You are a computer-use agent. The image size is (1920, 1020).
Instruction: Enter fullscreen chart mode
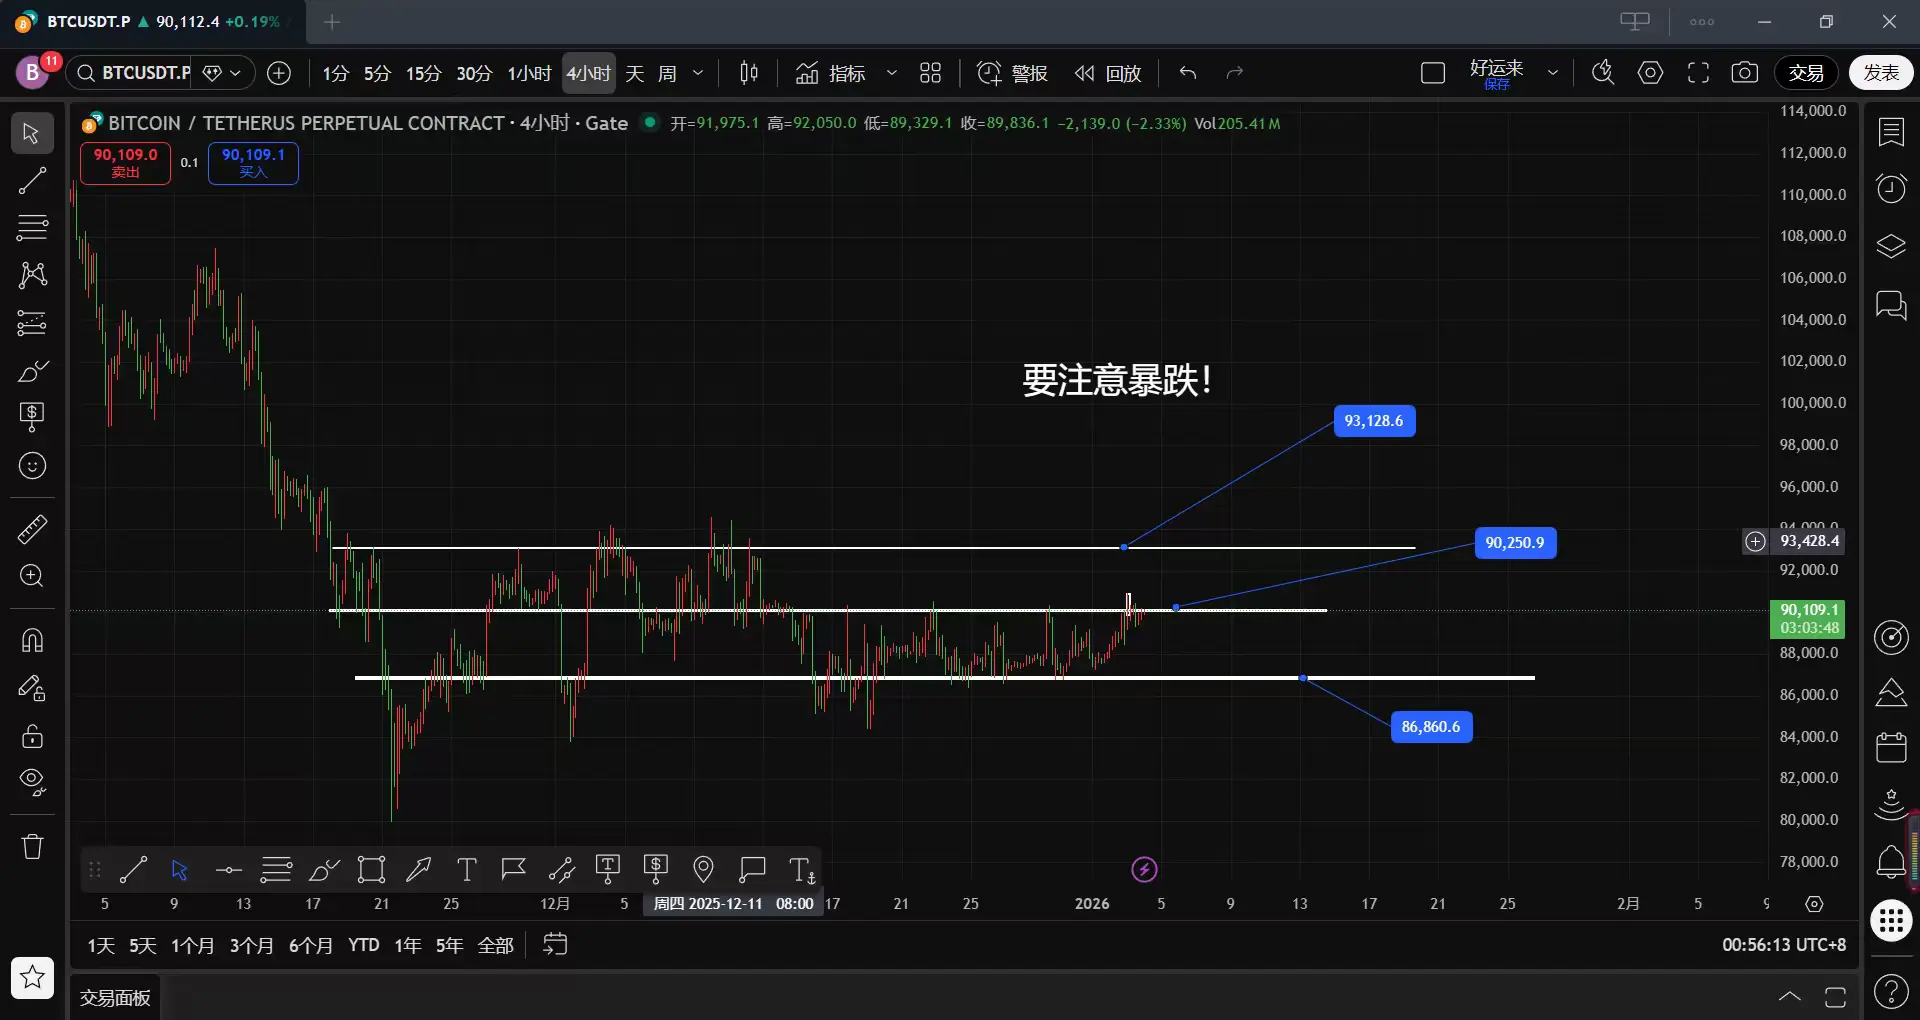[x=1698, y=73]
